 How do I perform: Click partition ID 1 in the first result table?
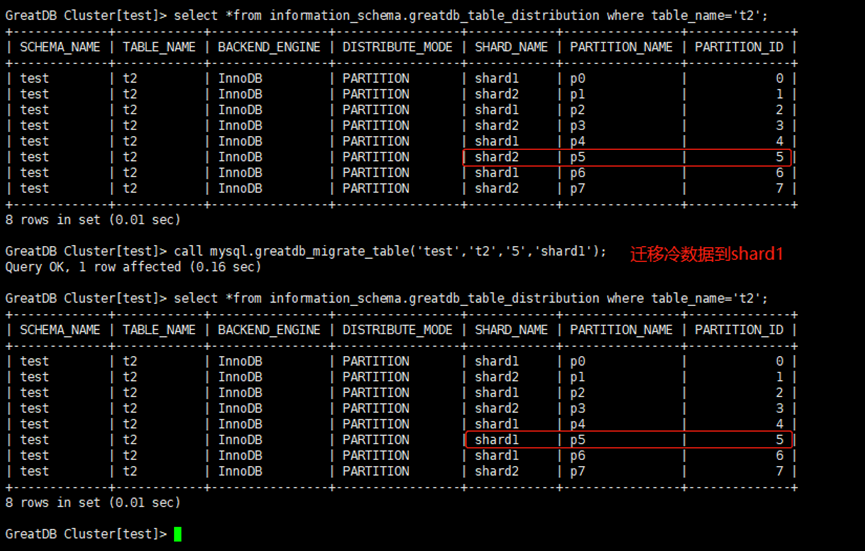(779, 94)
